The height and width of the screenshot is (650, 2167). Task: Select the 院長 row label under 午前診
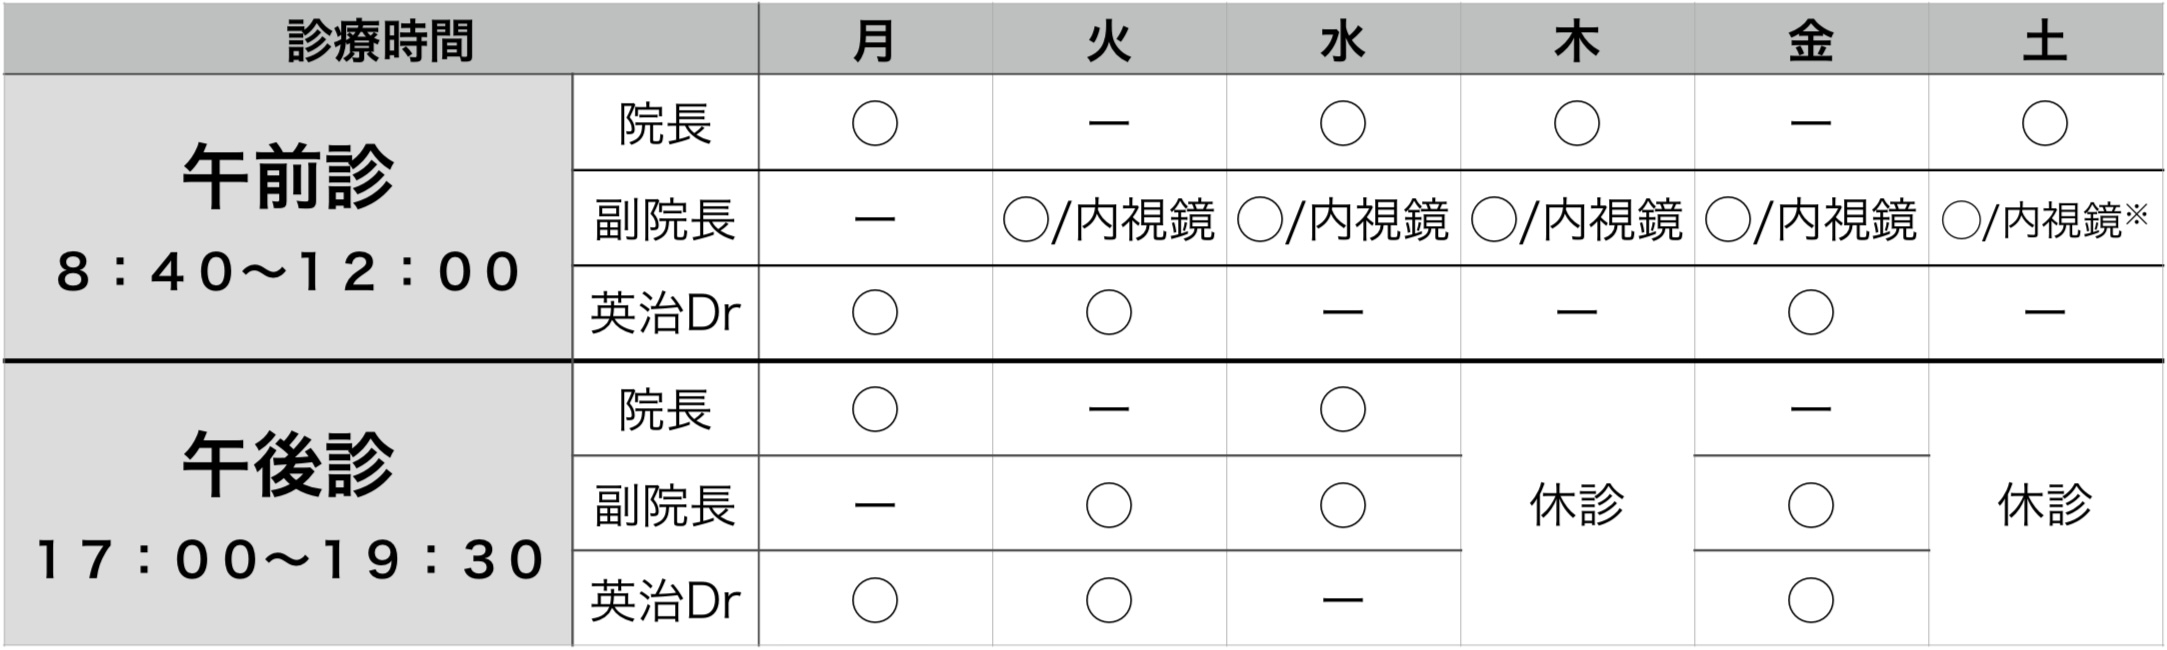pyautogui.click(x=665, y=125)
